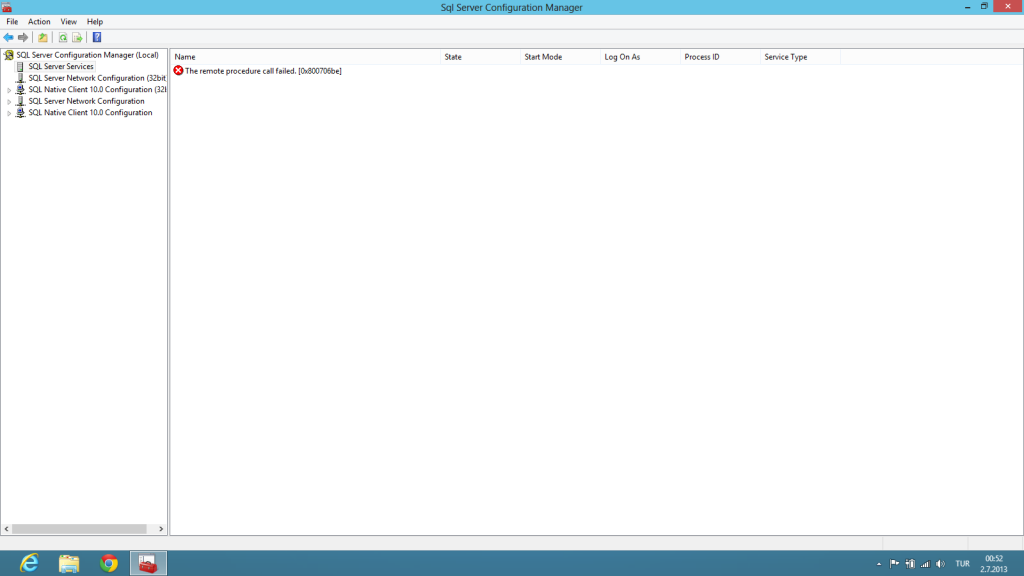Close the Sql Server Configuration Manager window

coord(1008,7)
